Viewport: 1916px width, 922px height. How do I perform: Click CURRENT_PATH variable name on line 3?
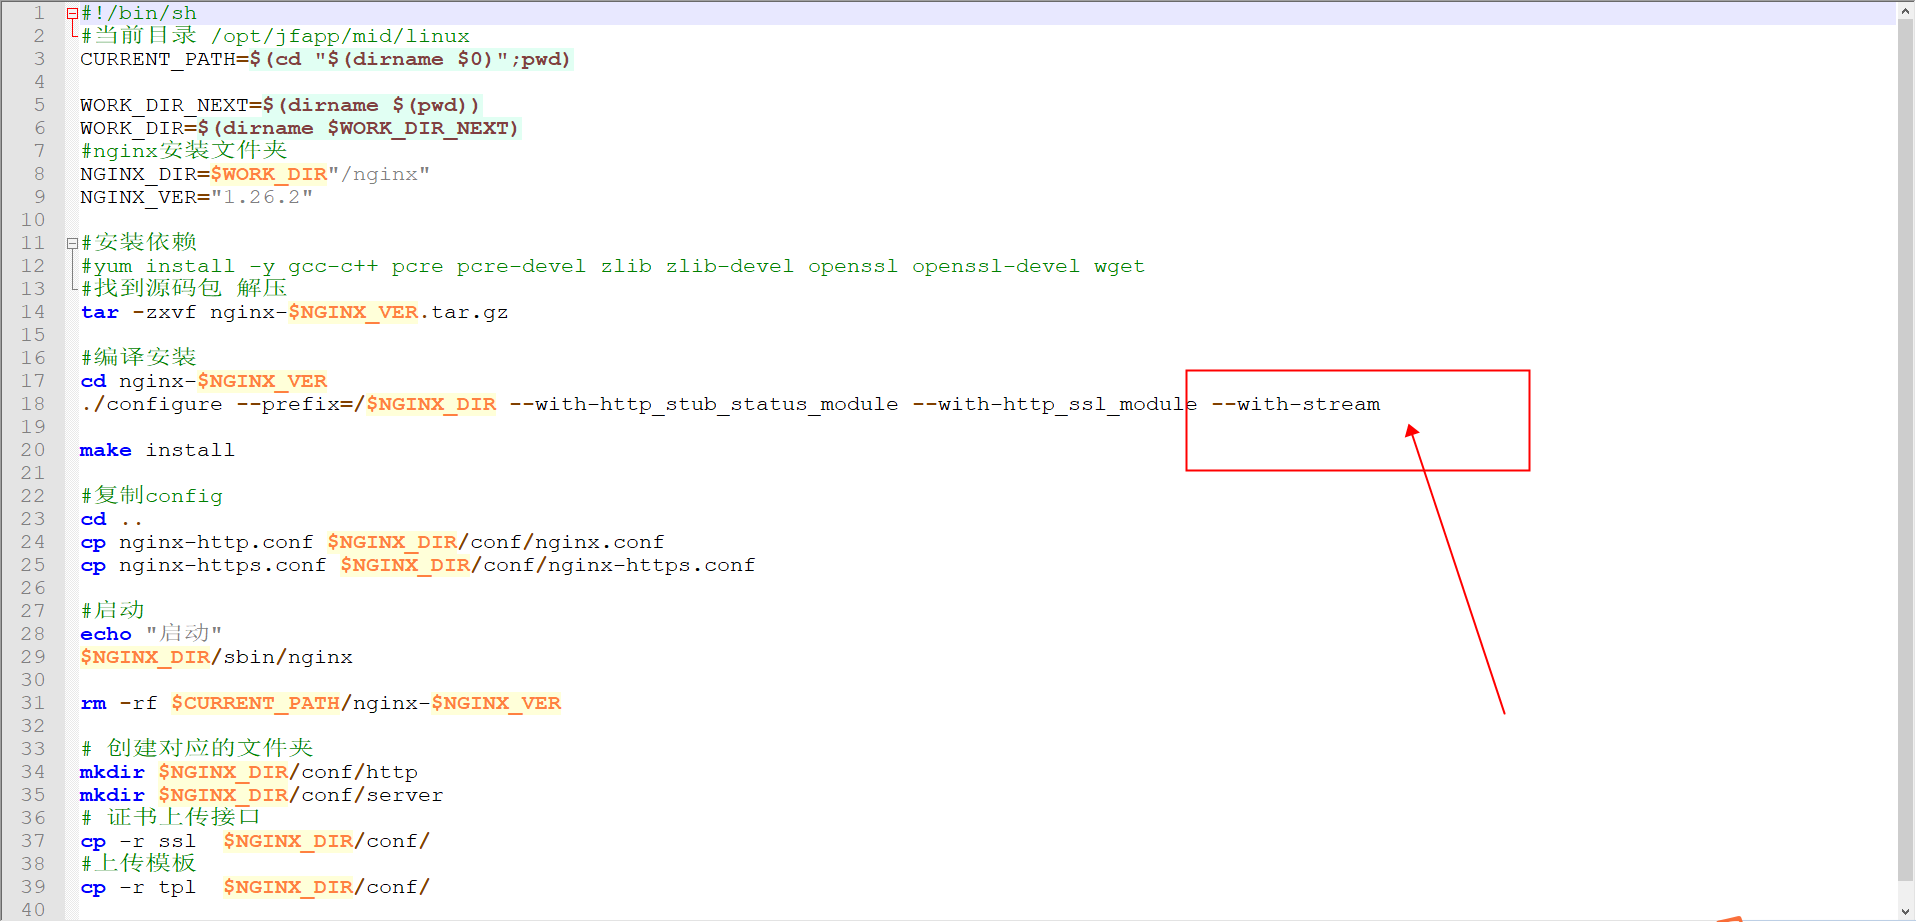click(158, 59)
